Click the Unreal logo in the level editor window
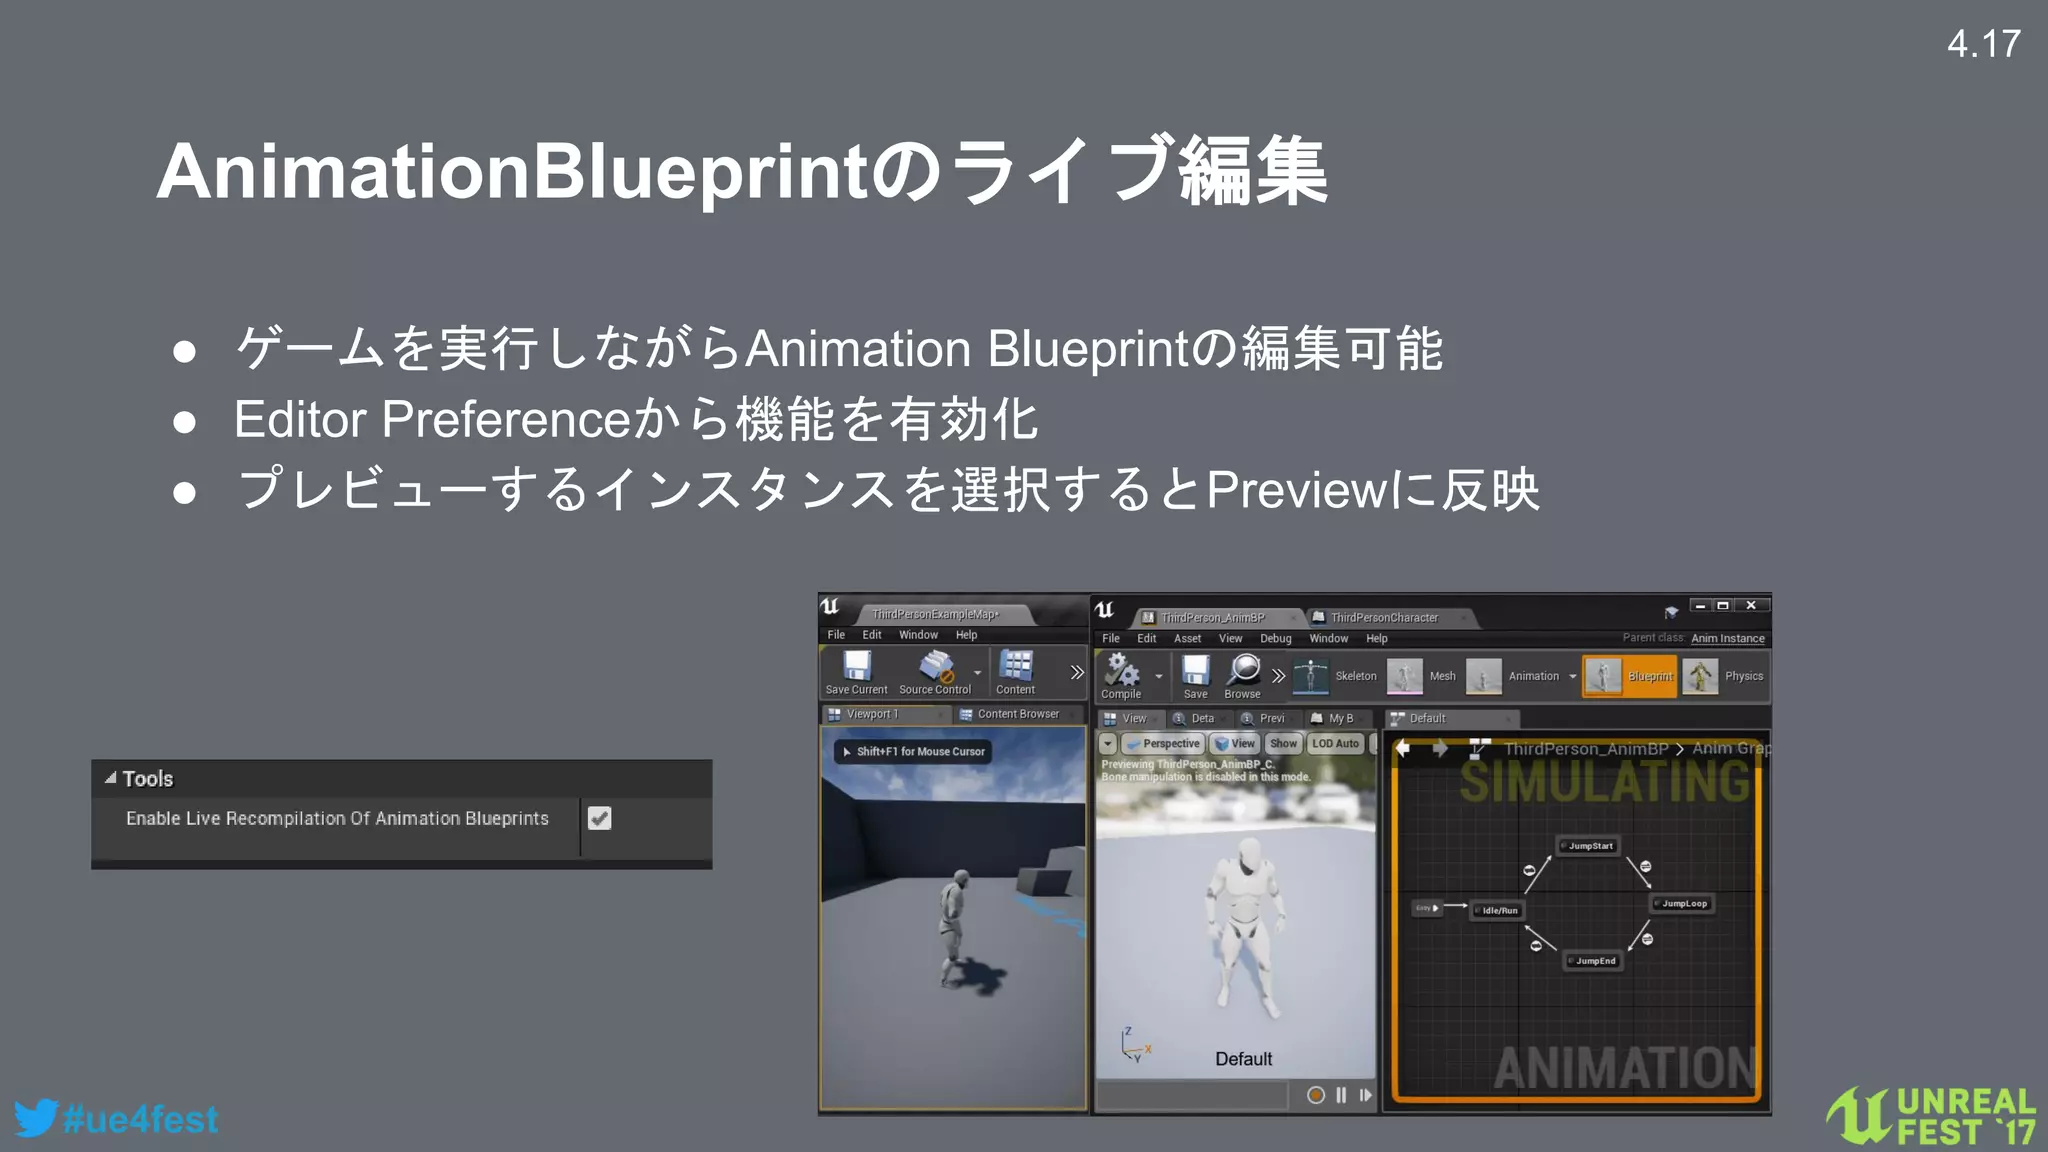Viewport: 2048px width, 1152px height. click(x=830, y=606)
